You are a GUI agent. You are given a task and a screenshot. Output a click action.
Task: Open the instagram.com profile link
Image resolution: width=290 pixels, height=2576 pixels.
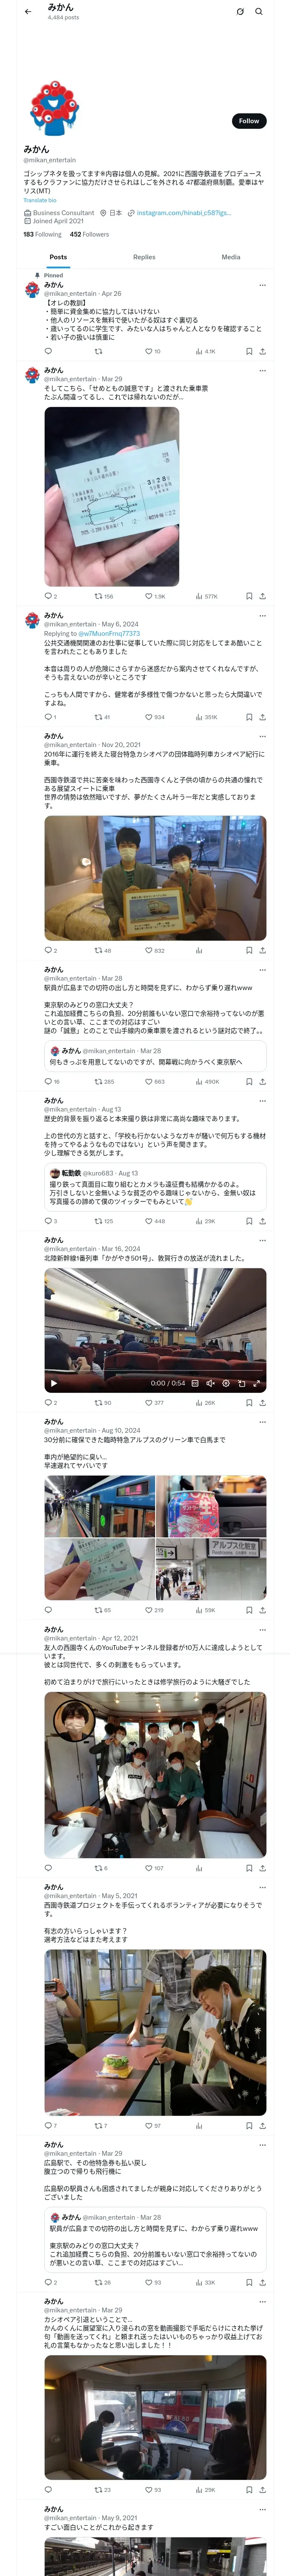point(183,213)
